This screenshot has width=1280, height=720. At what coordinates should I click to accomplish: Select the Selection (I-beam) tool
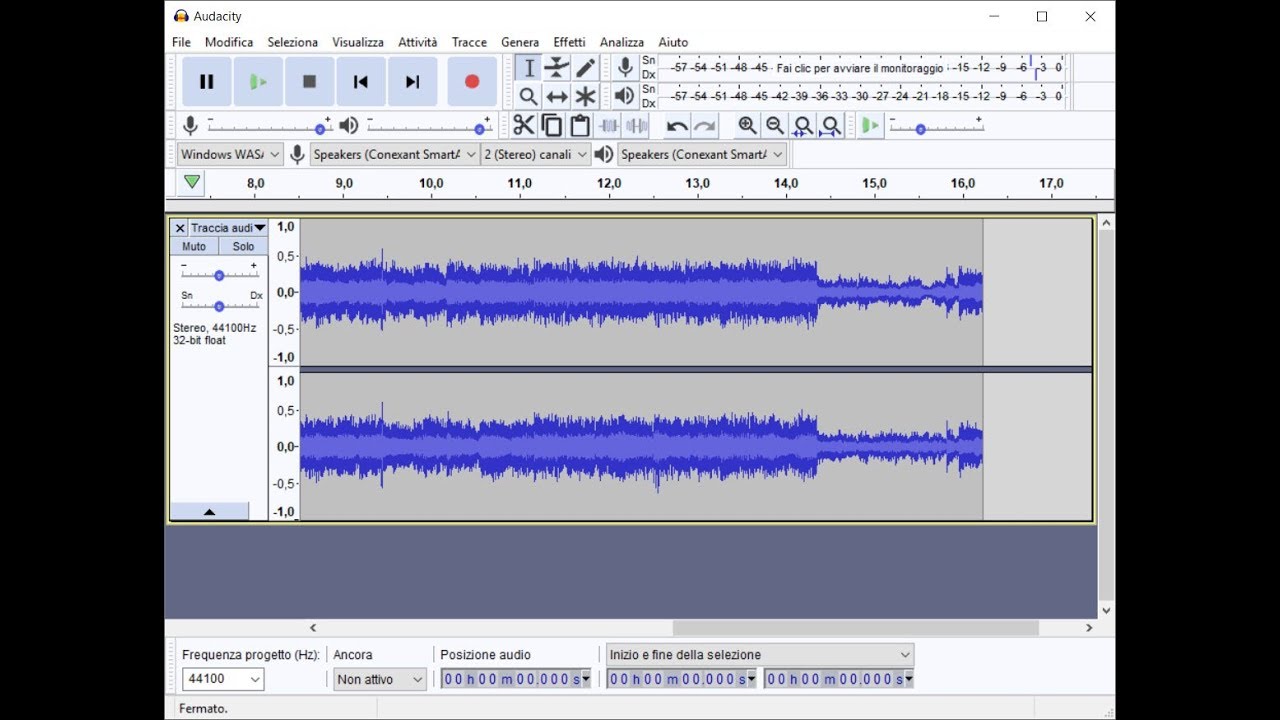(x=529, y=68)
